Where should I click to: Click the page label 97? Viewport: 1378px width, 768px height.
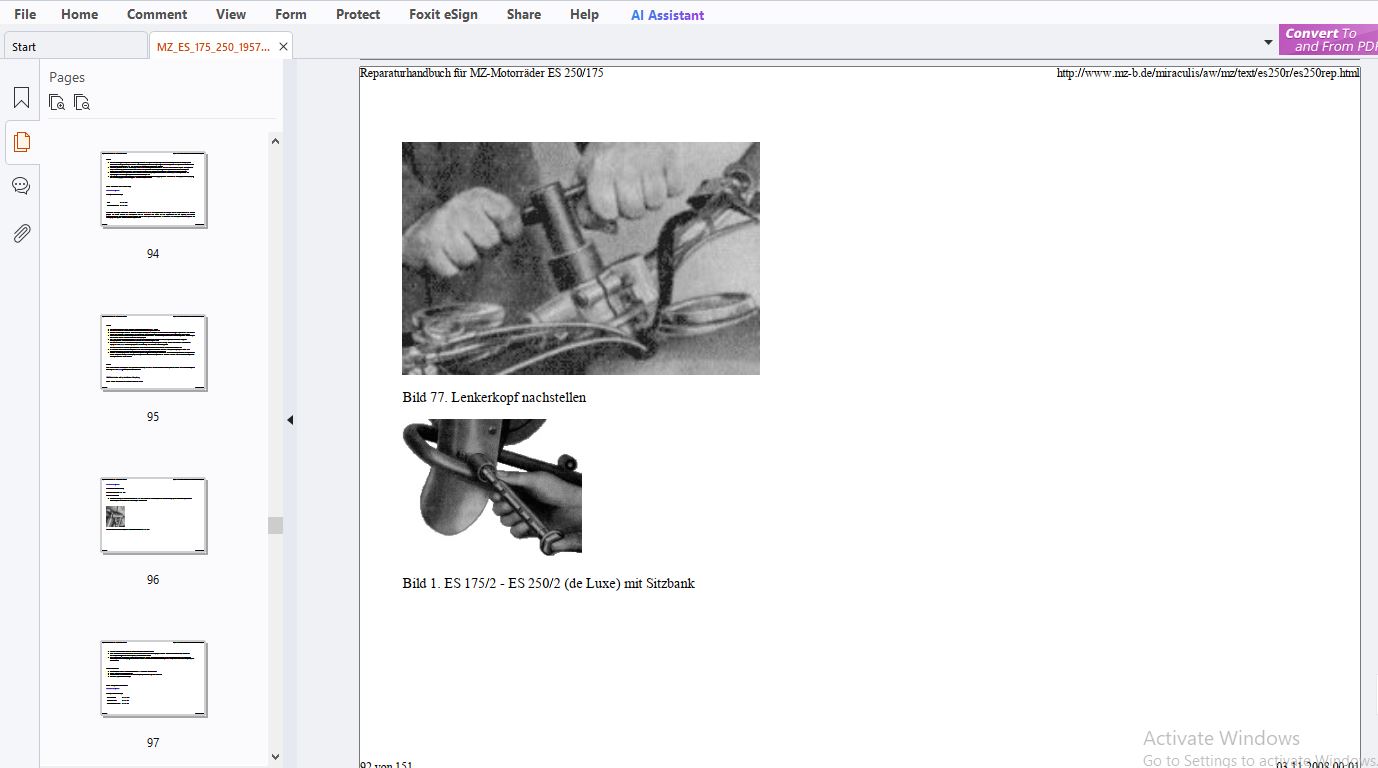click(153, 743)
